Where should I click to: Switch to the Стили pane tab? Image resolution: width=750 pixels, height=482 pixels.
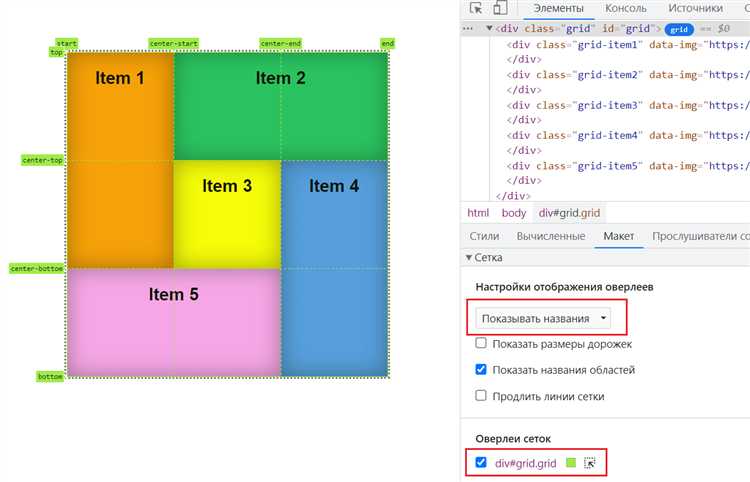click(484, 236)
